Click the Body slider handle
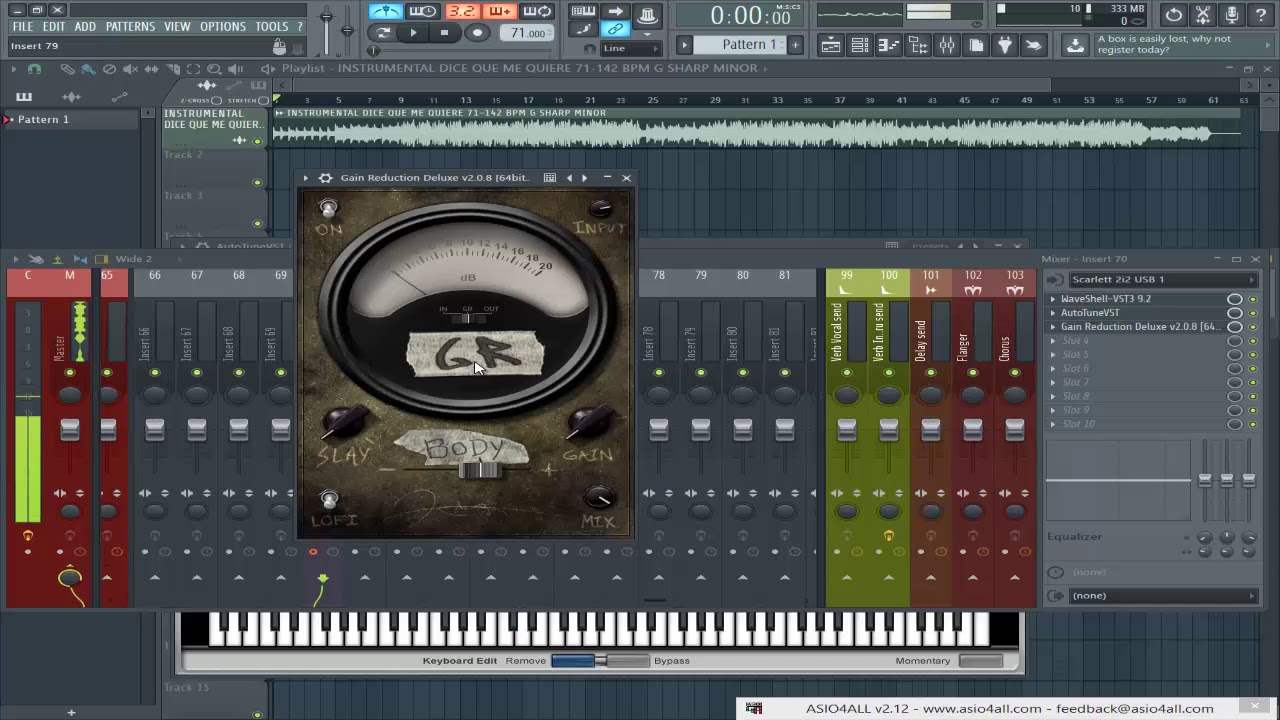Screen dimensions: 1280x720 (x=482, y=470)
